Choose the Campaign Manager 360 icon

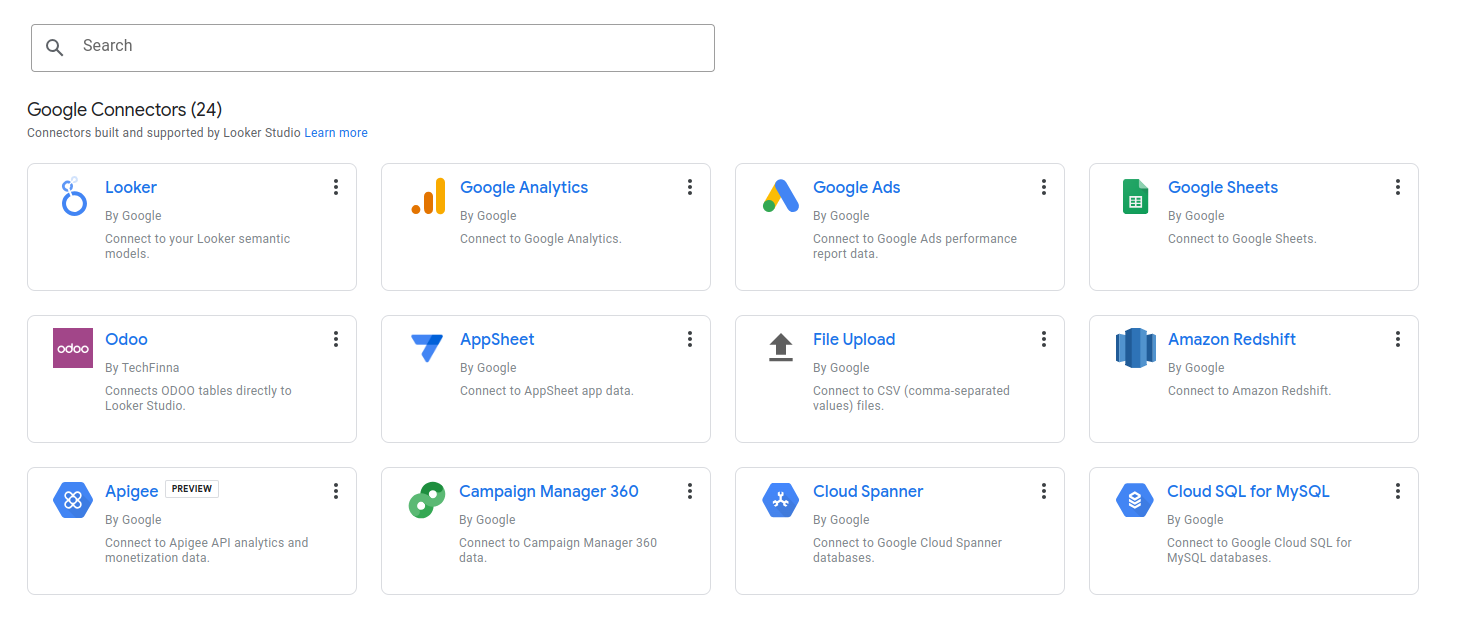coord(427,500)
